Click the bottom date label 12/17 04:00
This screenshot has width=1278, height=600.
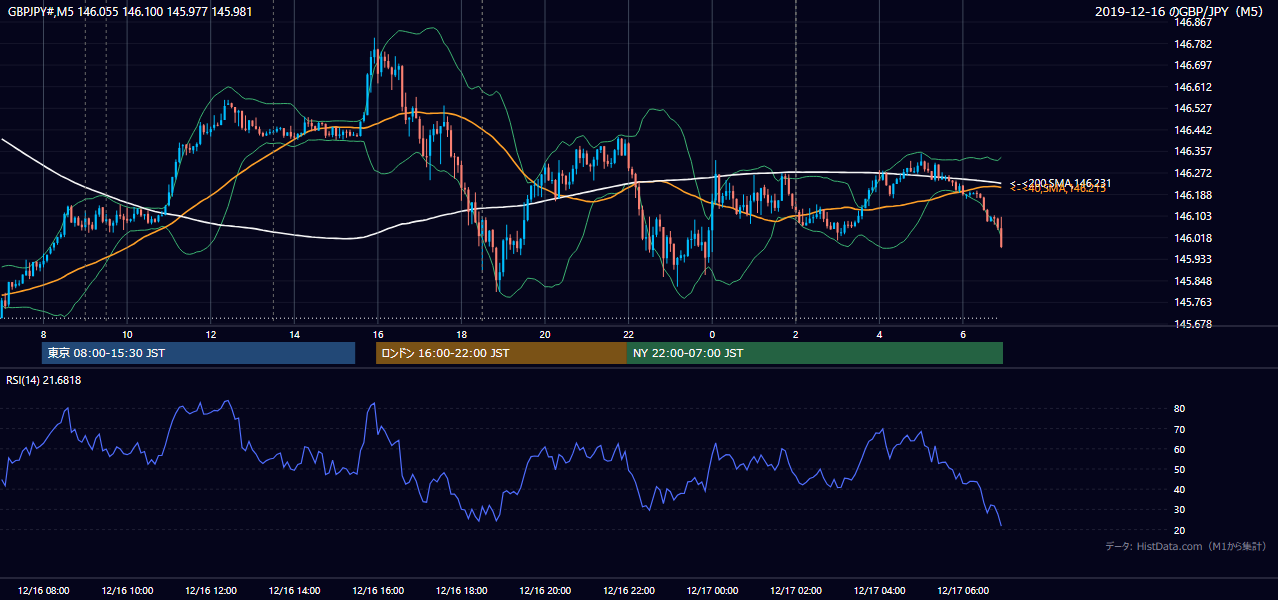click(x=880, y=591)
